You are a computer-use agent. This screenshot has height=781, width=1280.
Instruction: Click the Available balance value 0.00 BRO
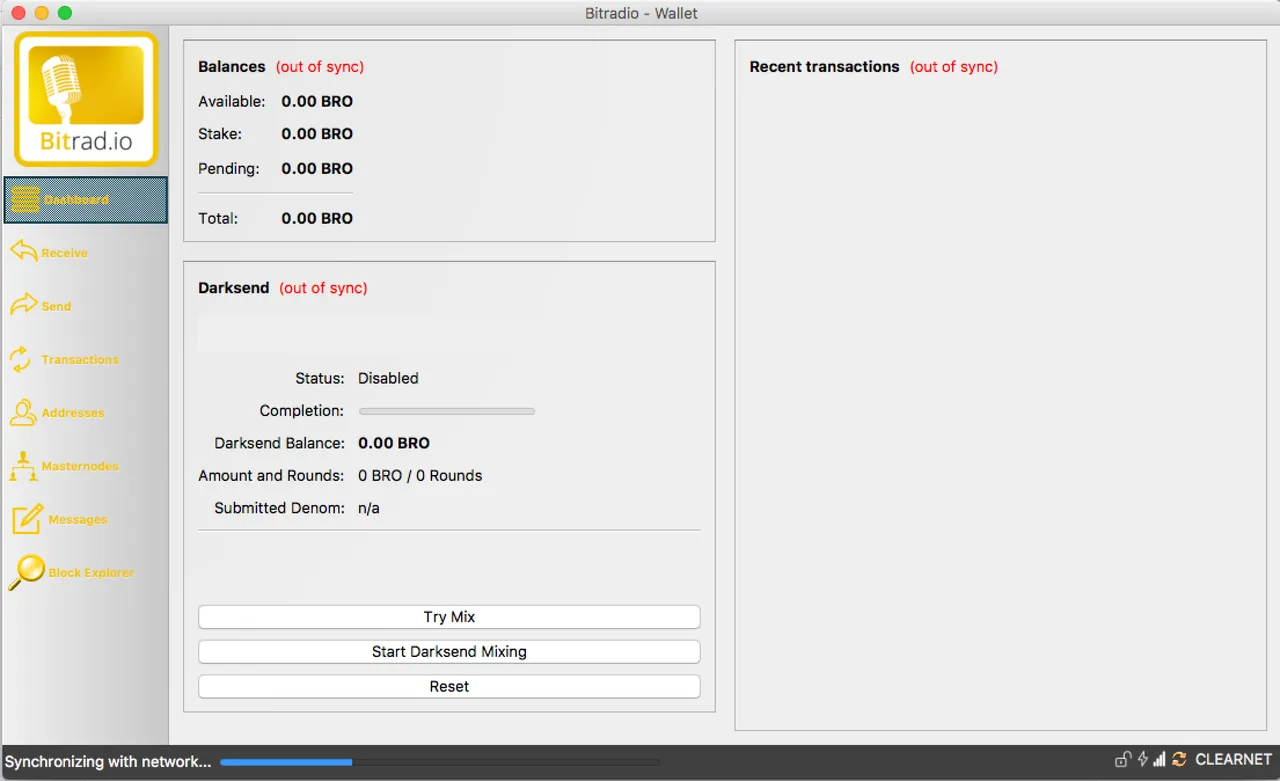pyautogui.click(x=317, y=101)
